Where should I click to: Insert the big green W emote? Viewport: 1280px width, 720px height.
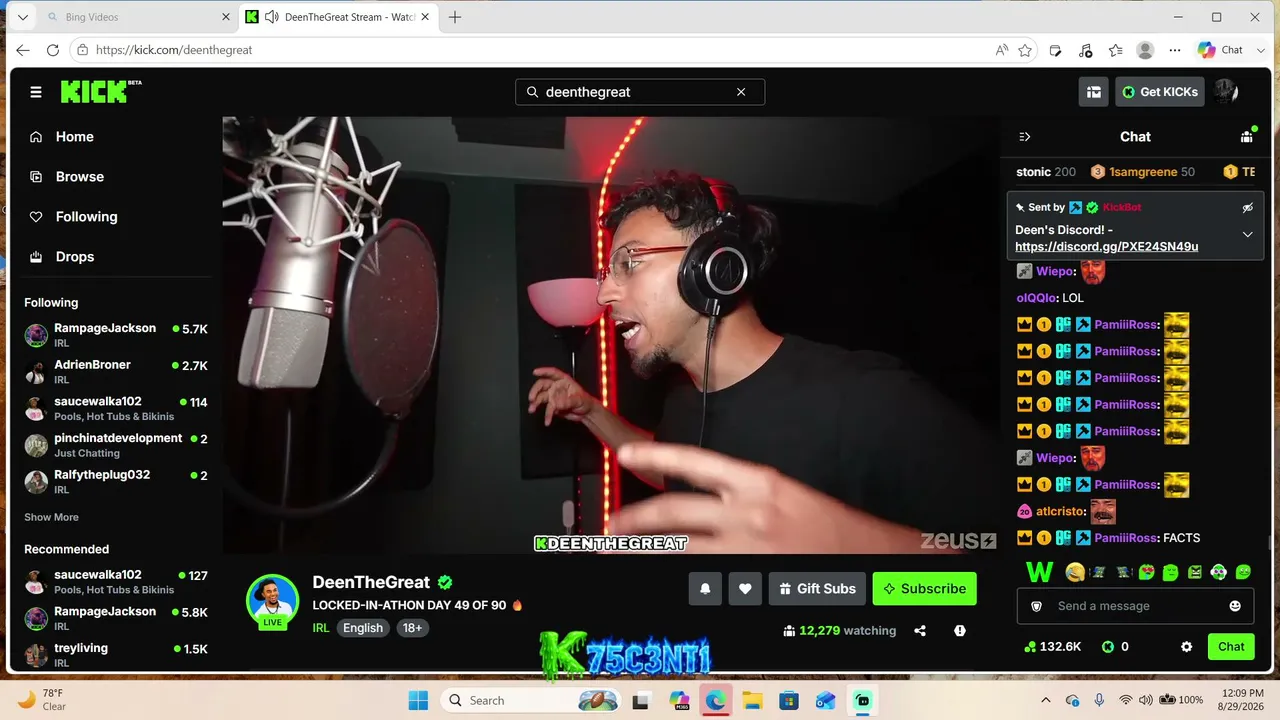tap(1040, 572)
